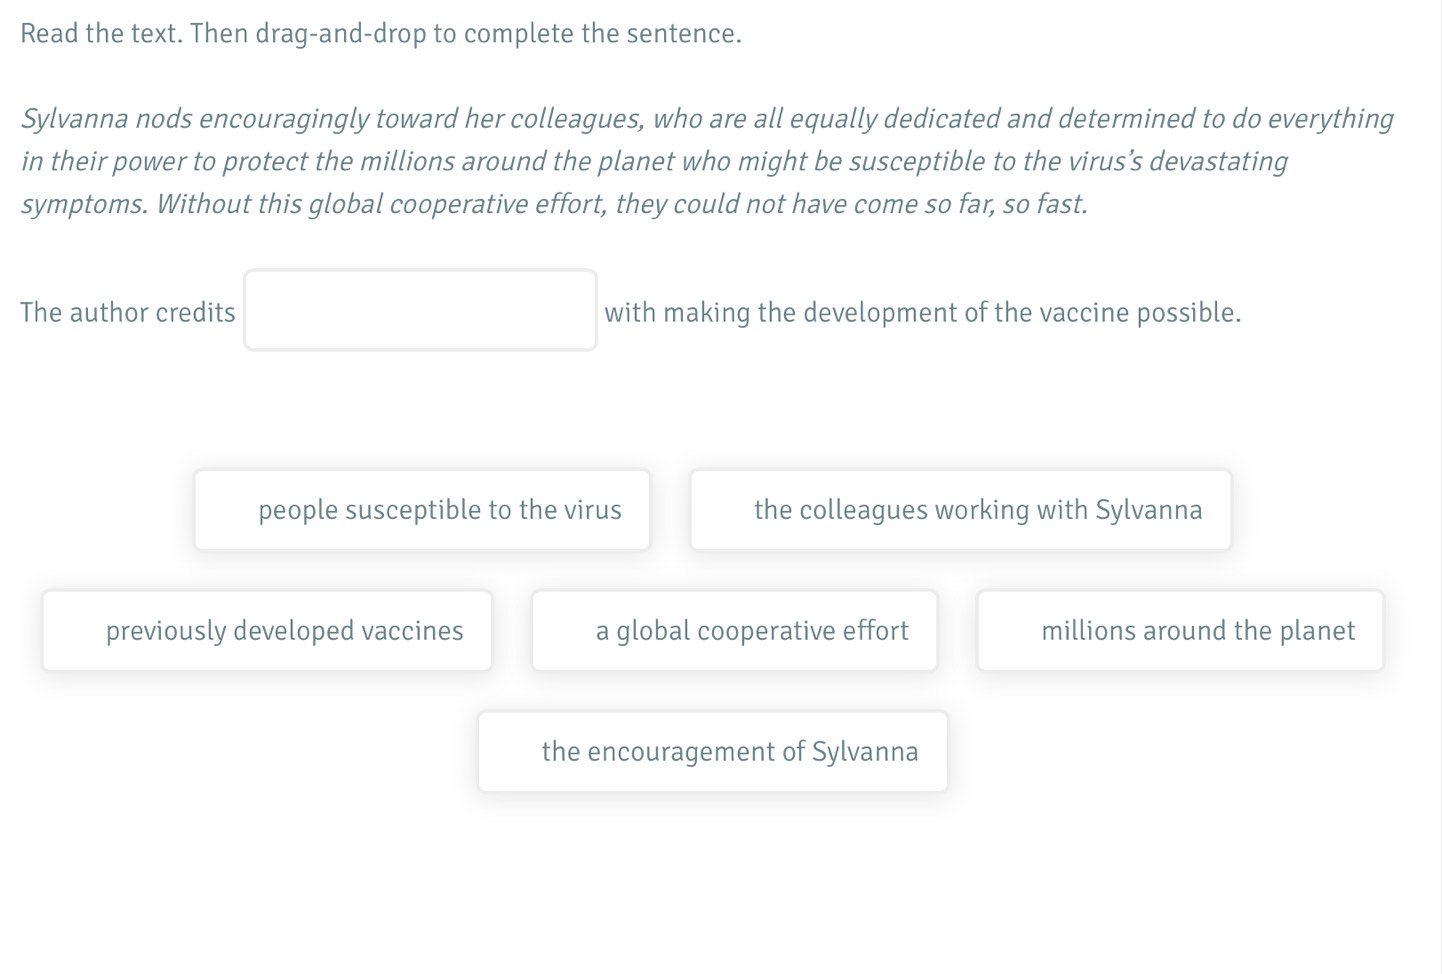Viewport: 1442px width, 974px height.
Task: Choose 'the colleagues working with Sylvanna' tile
Action: coord(960,510)
